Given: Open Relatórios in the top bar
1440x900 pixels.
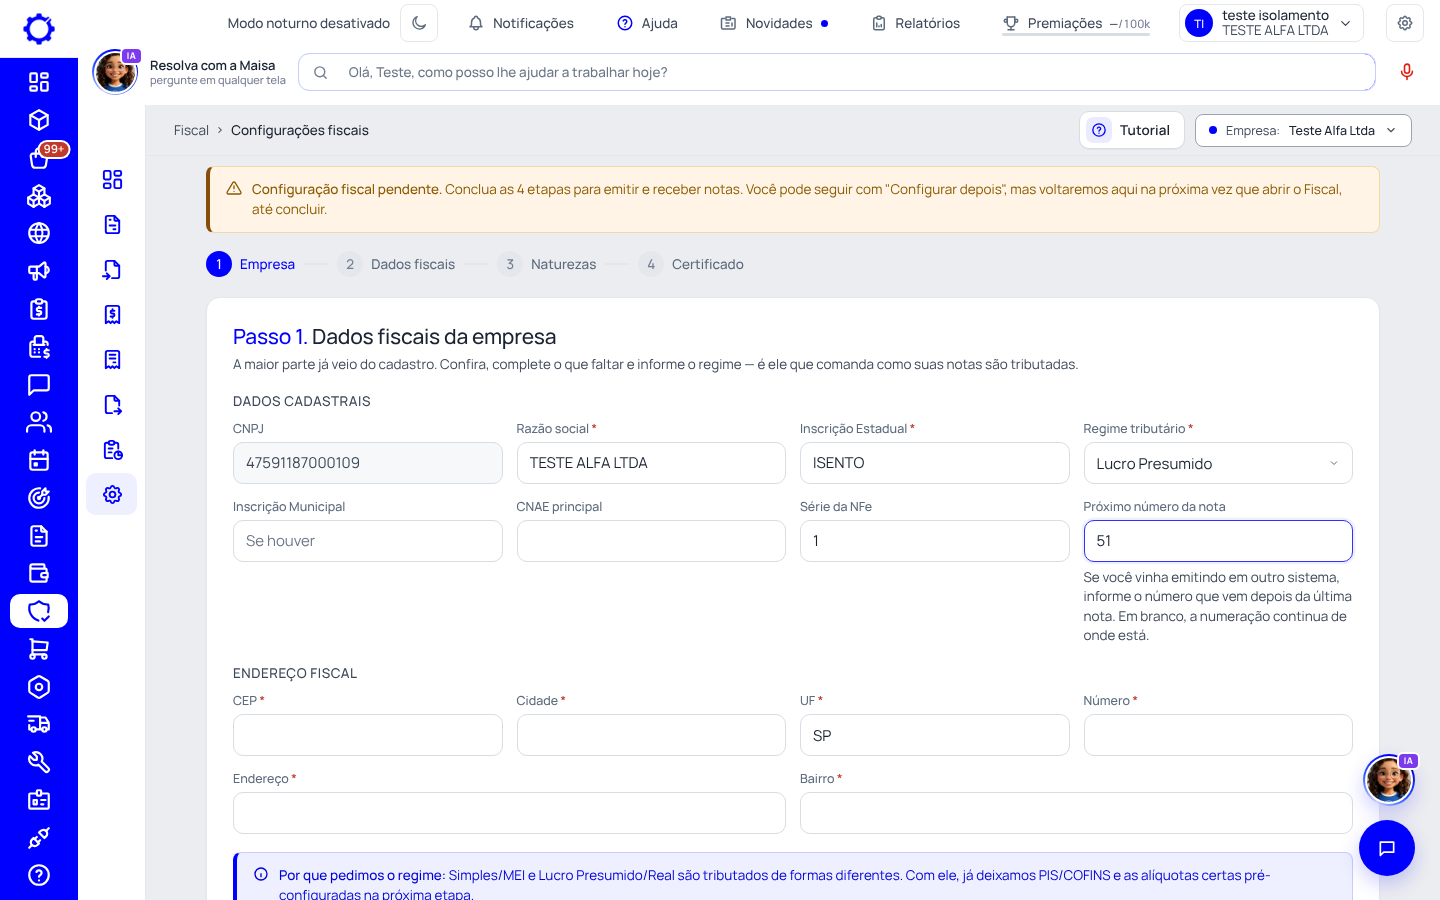Looking at the screenshot, I should pos(916,23).
